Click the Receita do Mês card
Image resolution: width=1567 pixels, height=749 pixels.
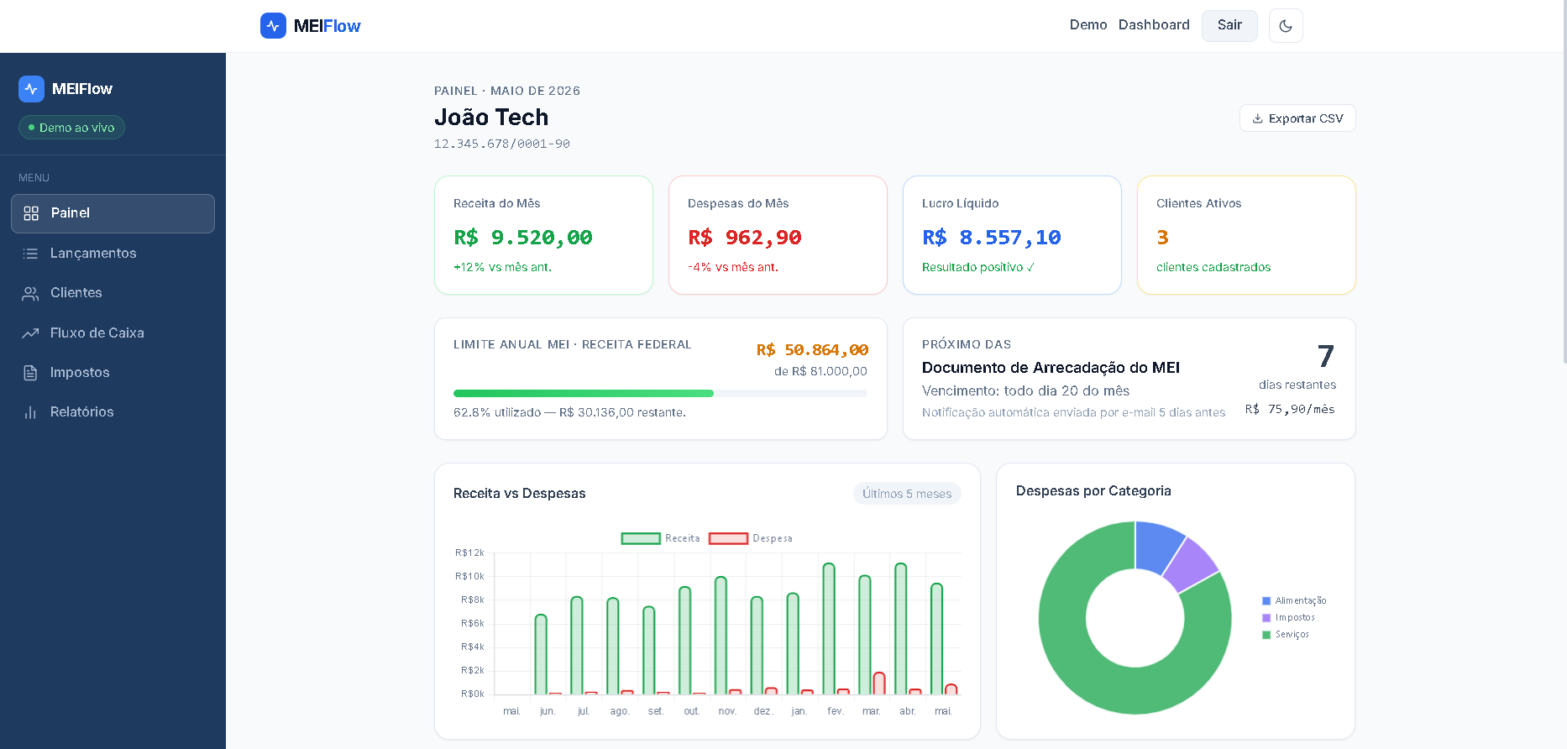[544, 236]
